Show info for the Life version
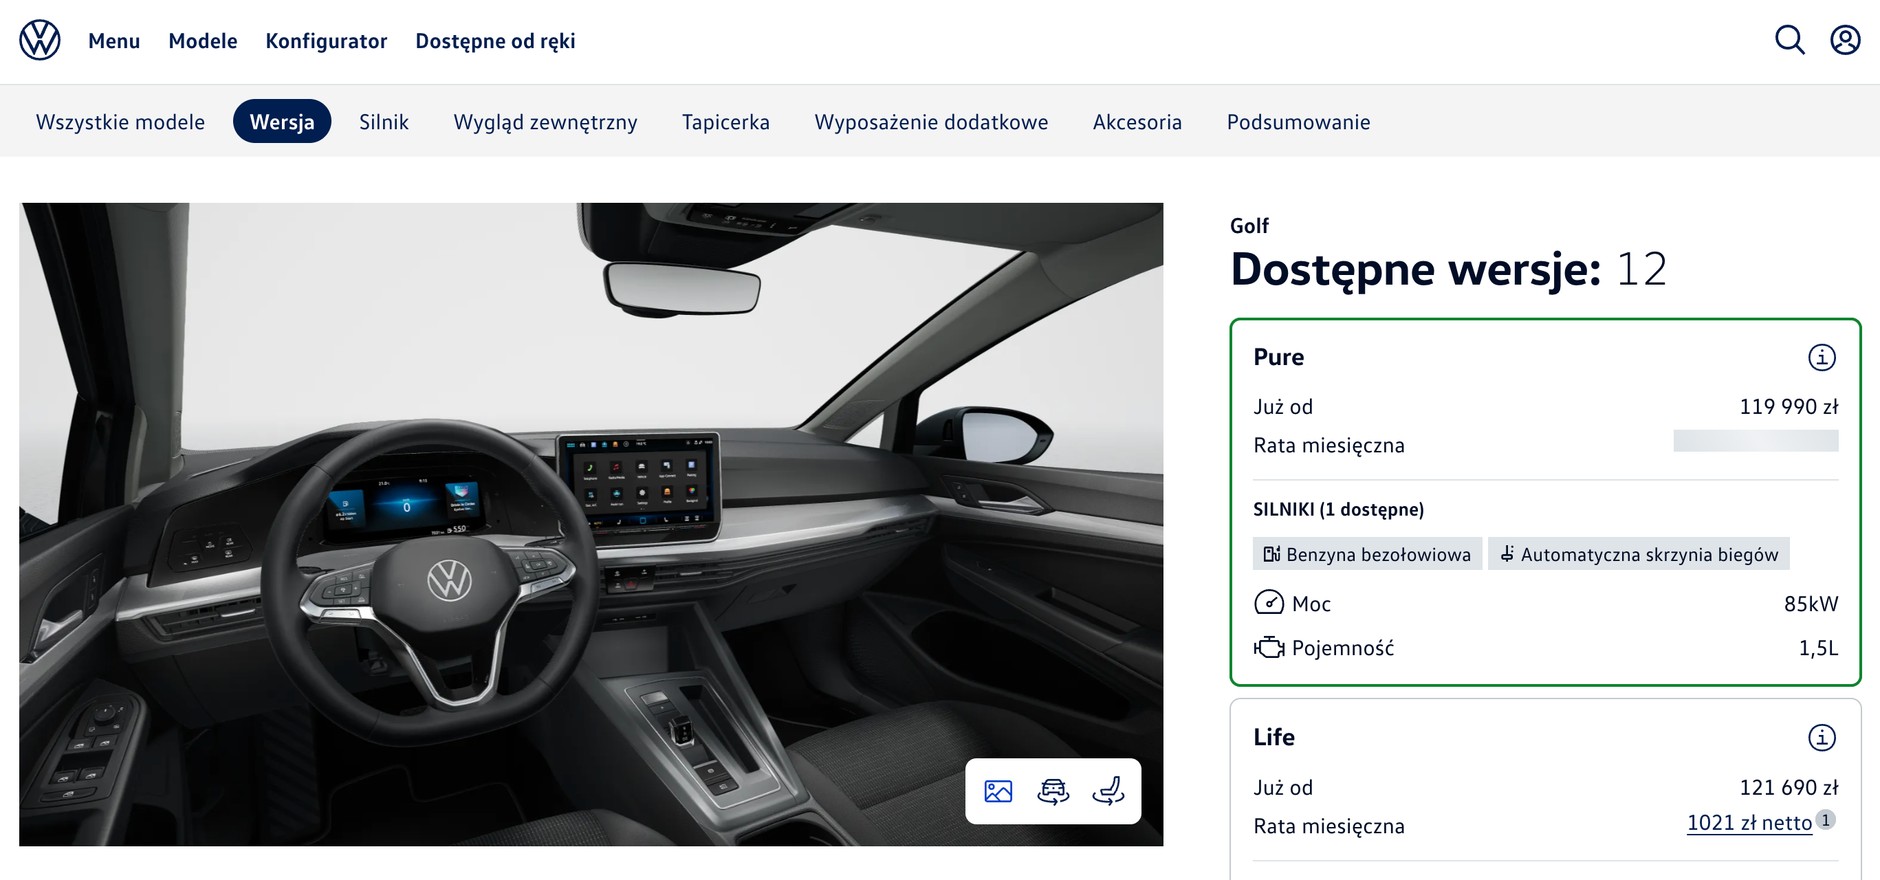Screen dimensions: 1880x880 (1822, 737)
